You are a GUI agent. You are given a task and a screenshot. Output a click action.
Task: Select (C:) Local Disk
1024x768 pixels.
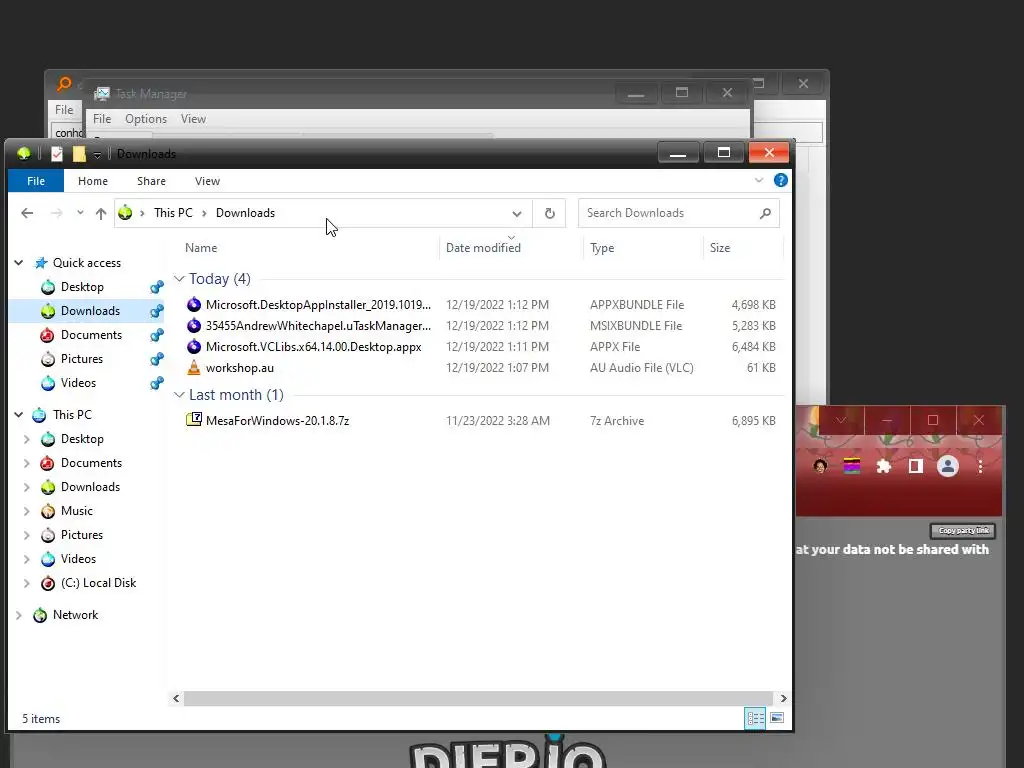(98, 583)
